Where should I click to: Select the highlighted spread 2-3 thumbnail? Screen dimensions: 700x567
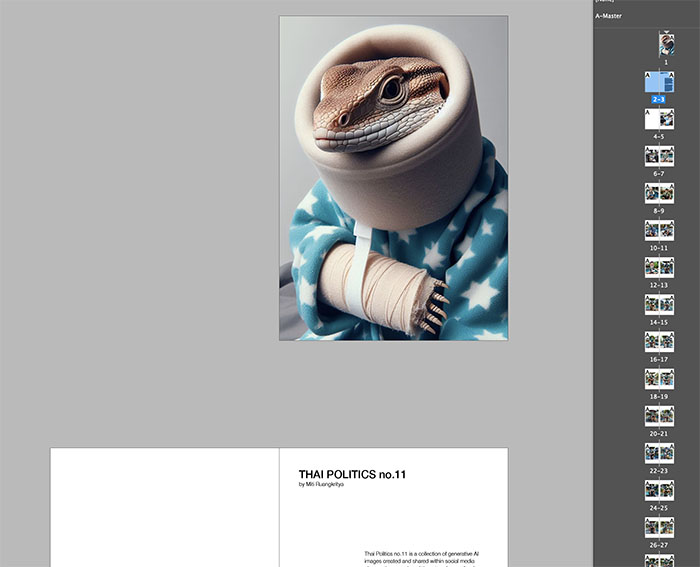(659, 82)
